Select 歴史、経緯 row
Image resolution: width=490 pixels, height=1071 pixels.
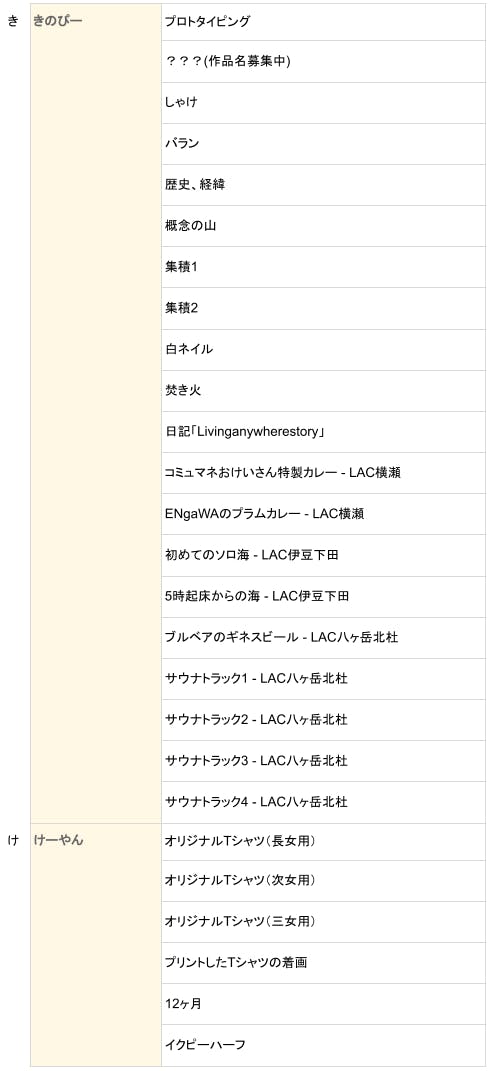click(323, 185)
